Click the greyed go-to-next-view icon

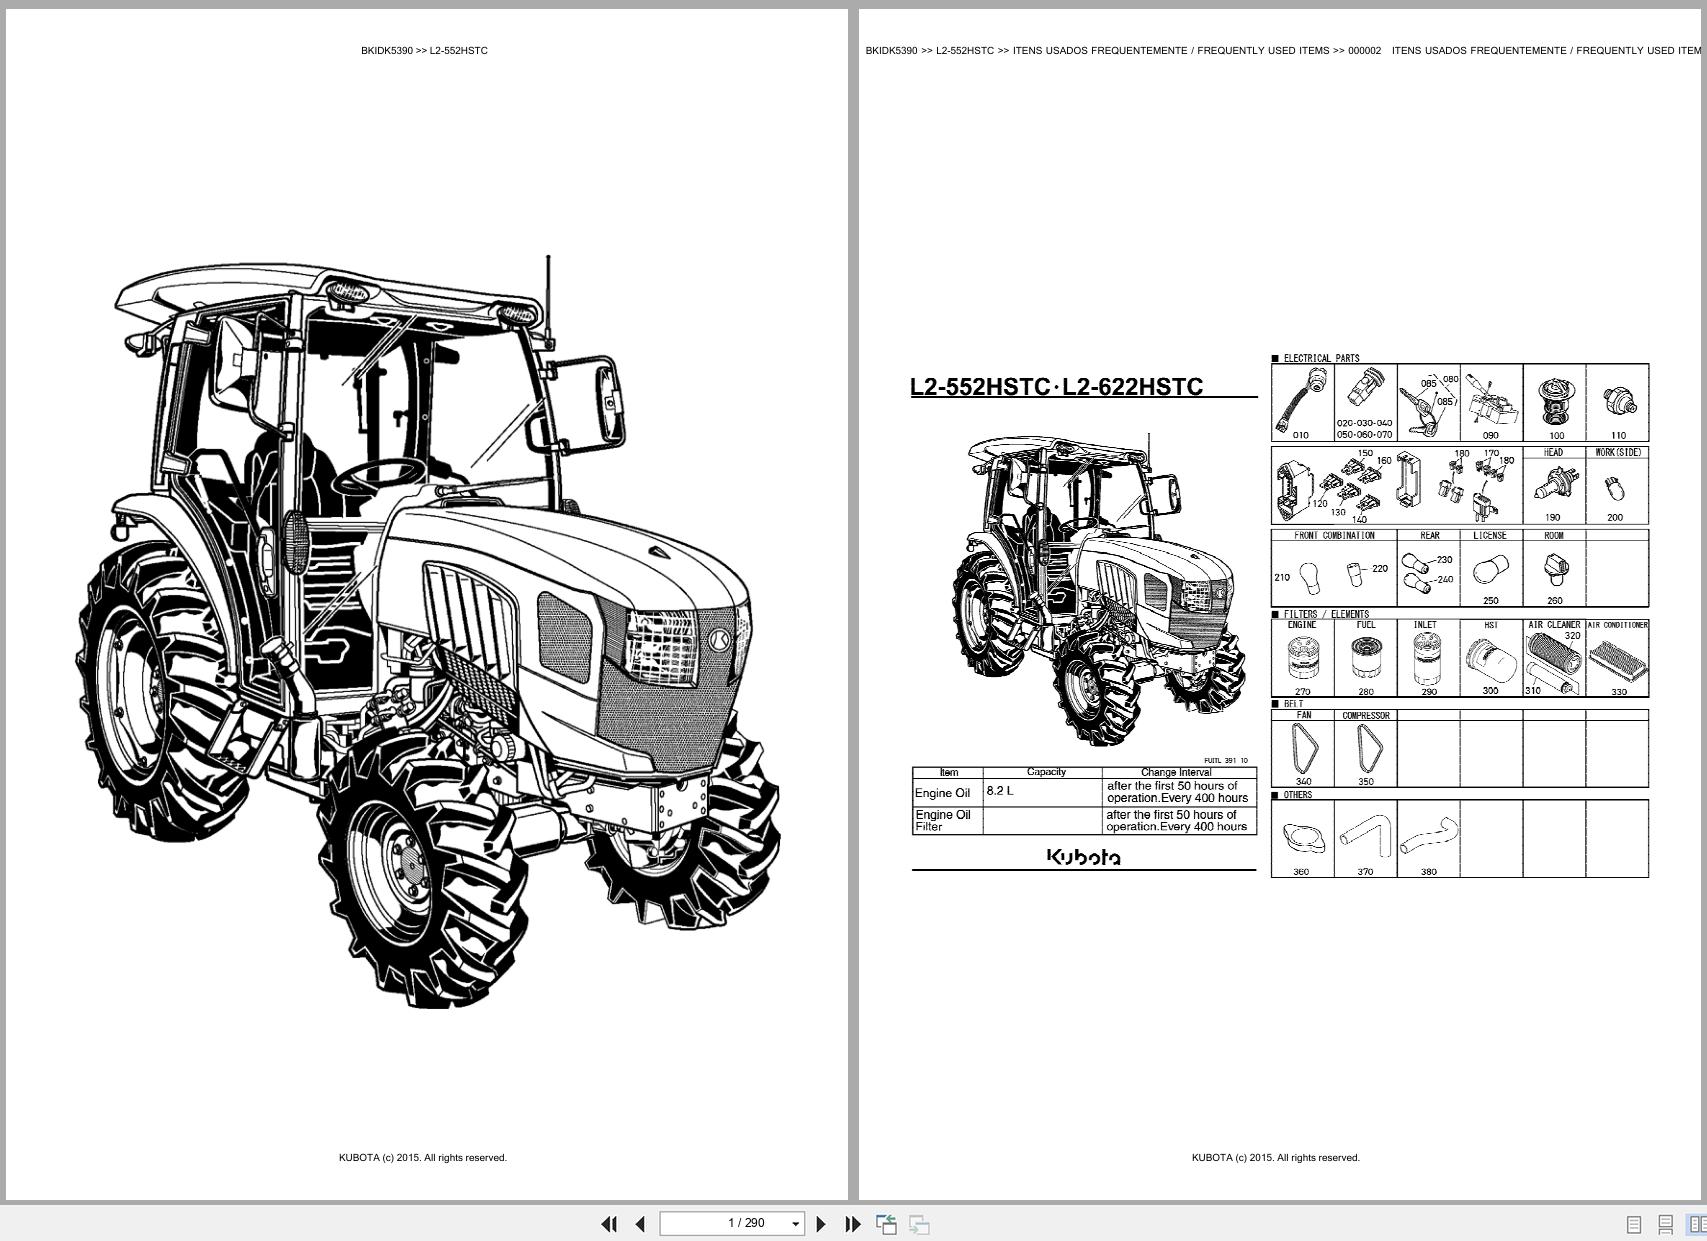(x=919, y=1224)
